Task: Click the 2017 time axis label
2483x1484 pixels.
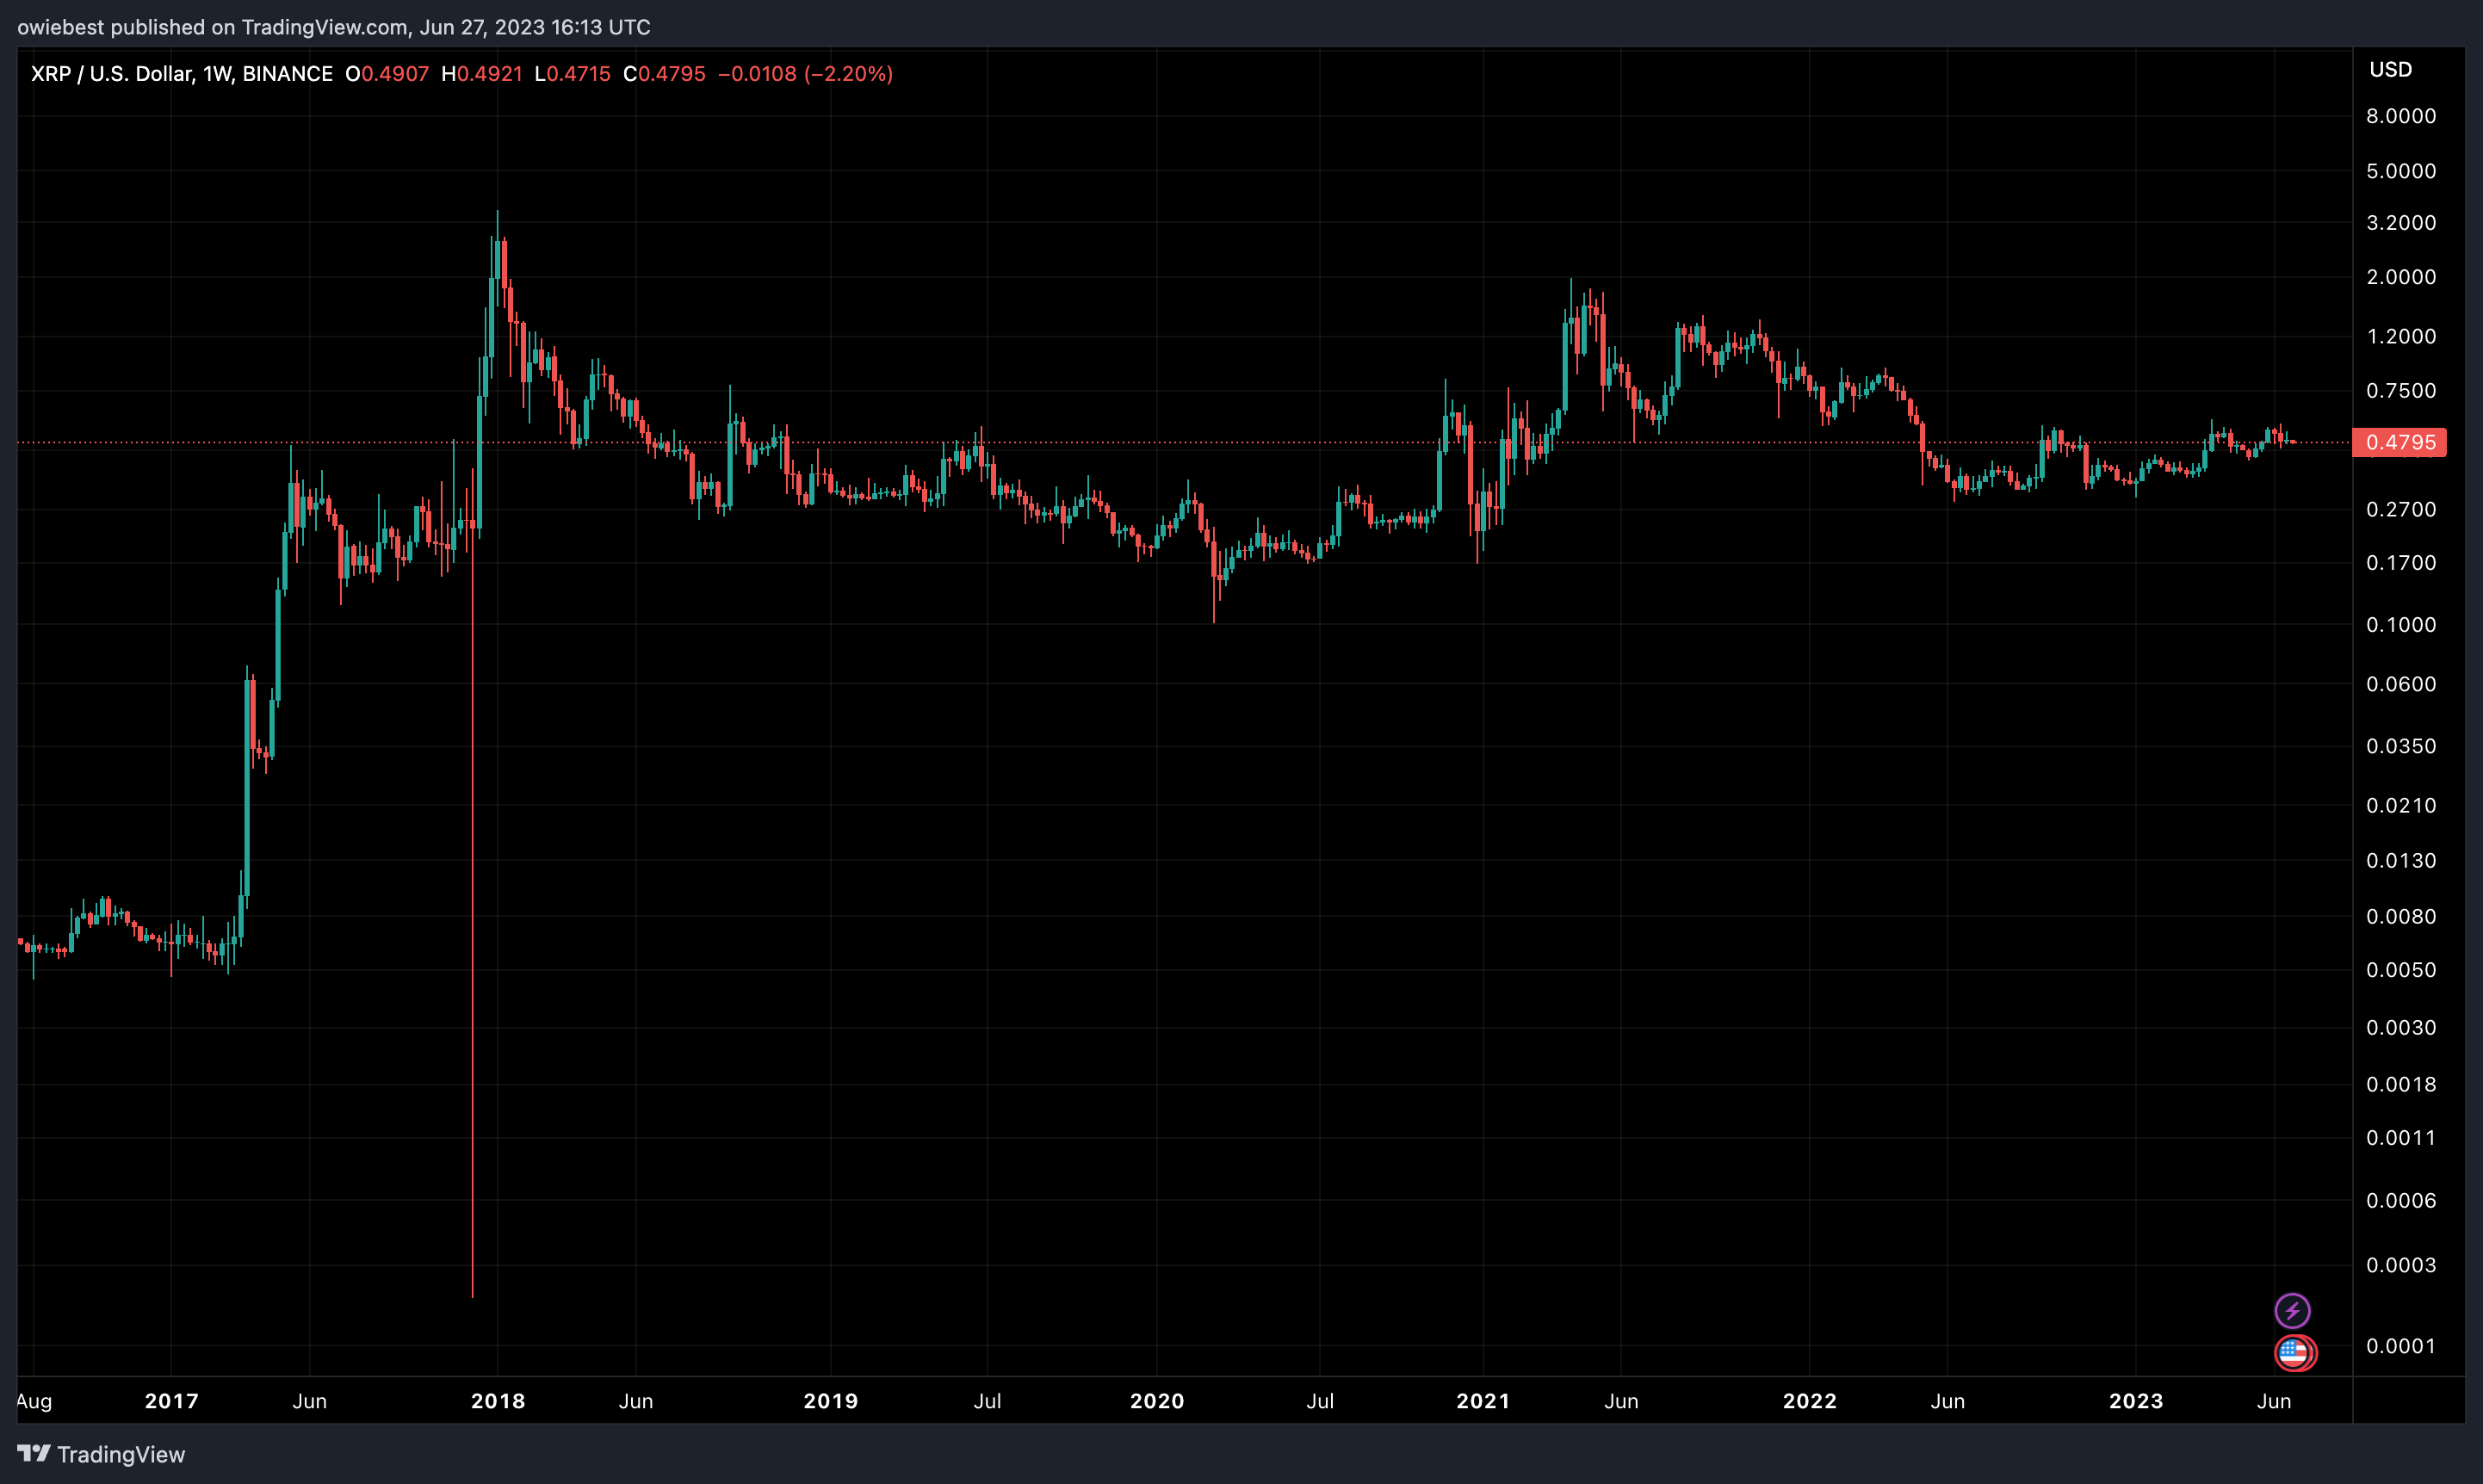Action: click(x=171, y=1401)
